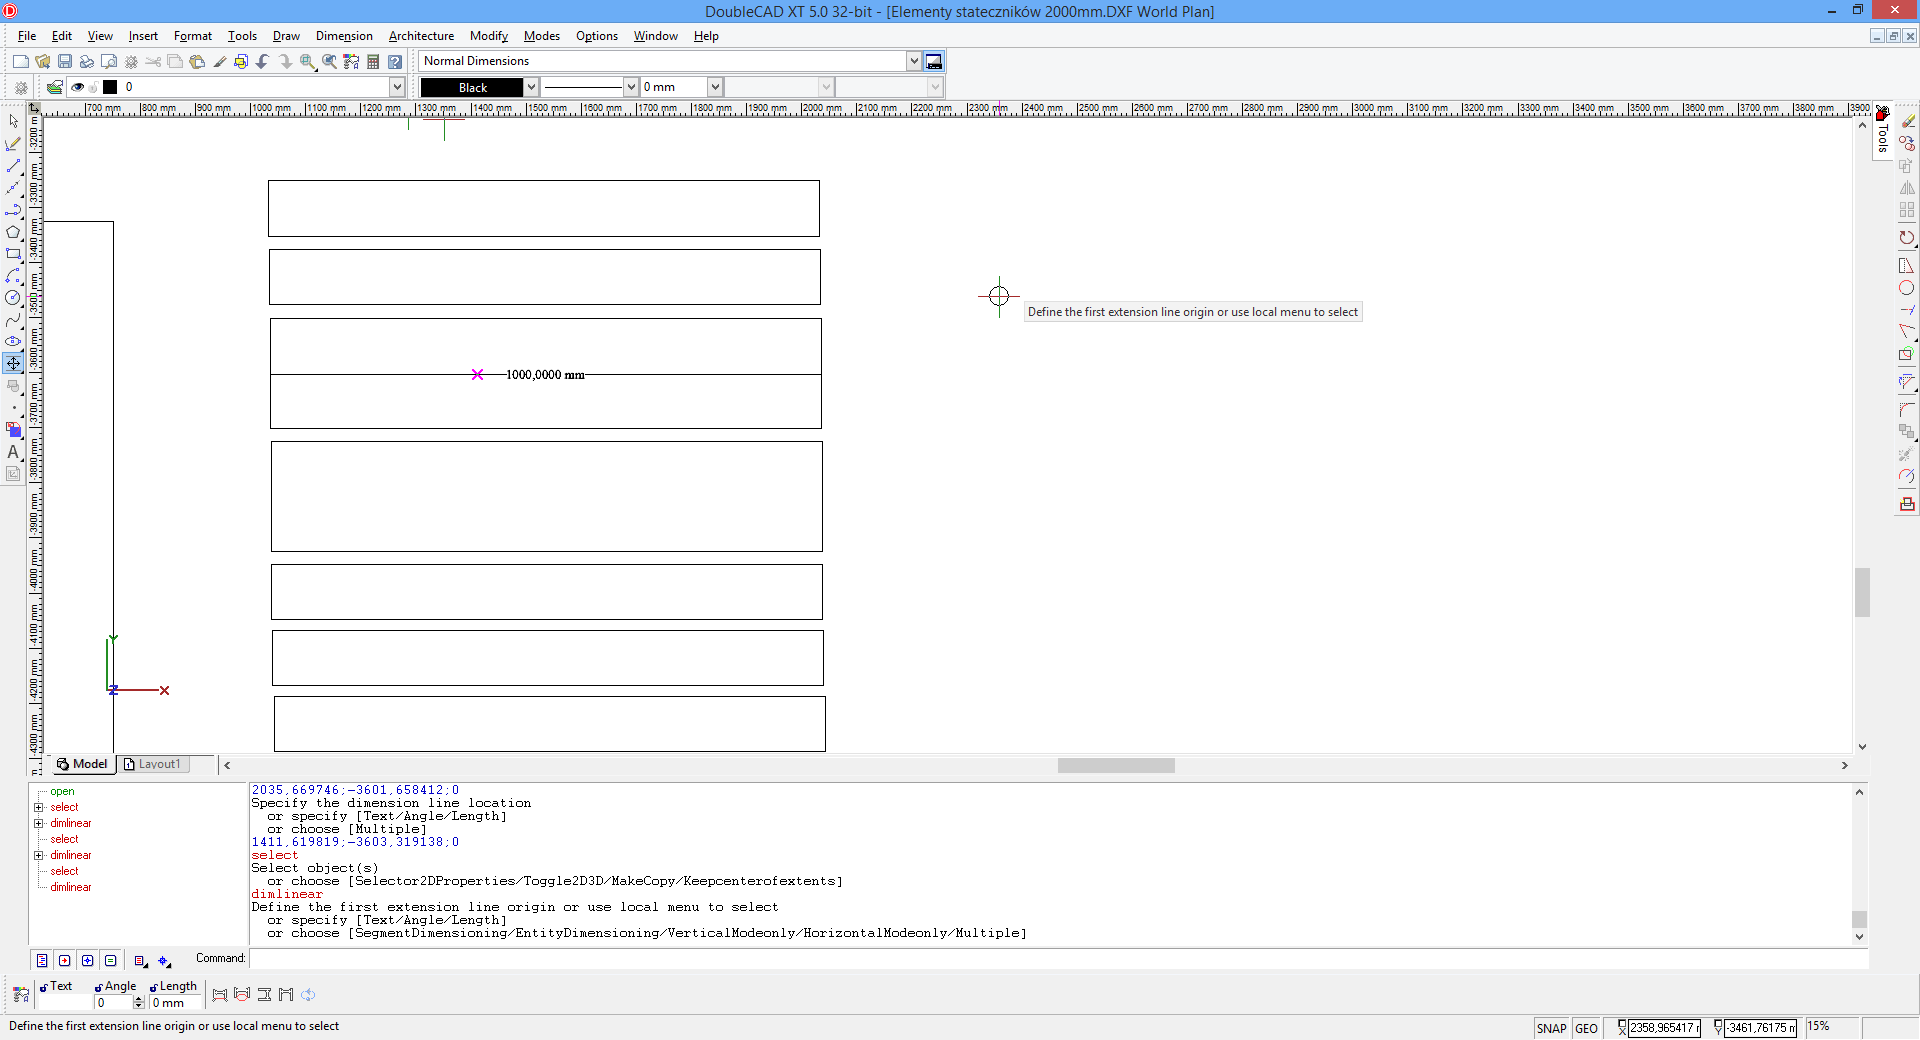This screenshot has height=1040, width=1920.
Task: Expand the first dimlinear tree node
Action: 39,824
